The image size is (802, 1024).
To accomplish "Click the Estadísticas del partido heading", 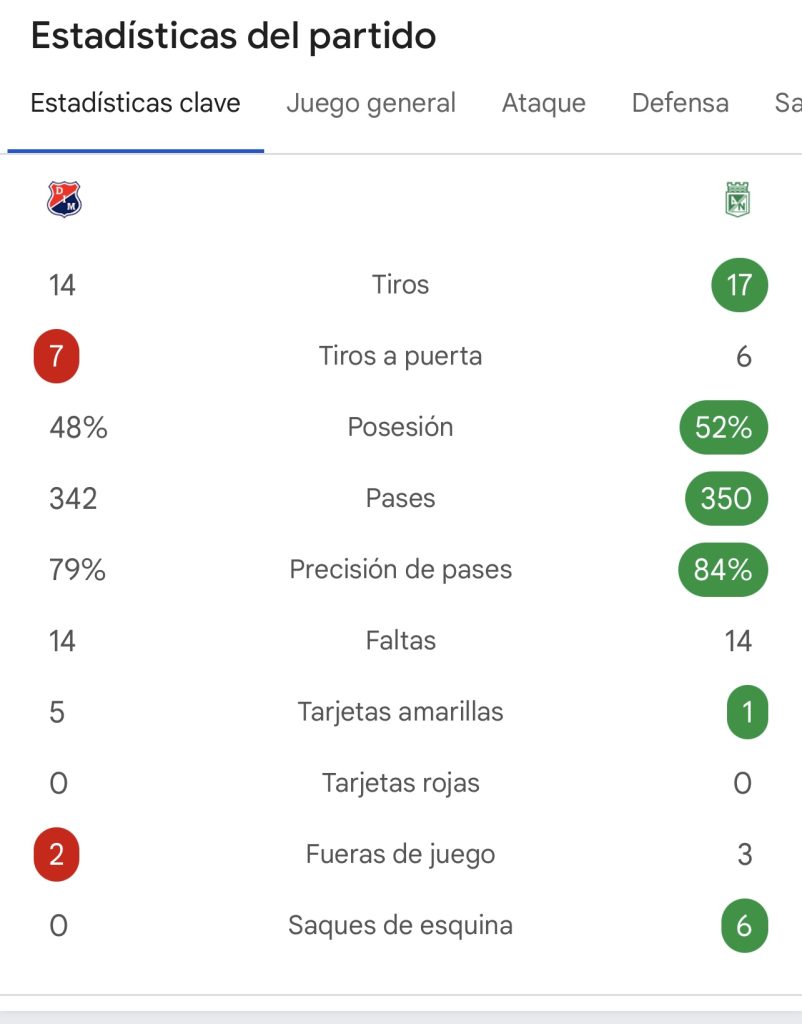I will pos(233,36).
